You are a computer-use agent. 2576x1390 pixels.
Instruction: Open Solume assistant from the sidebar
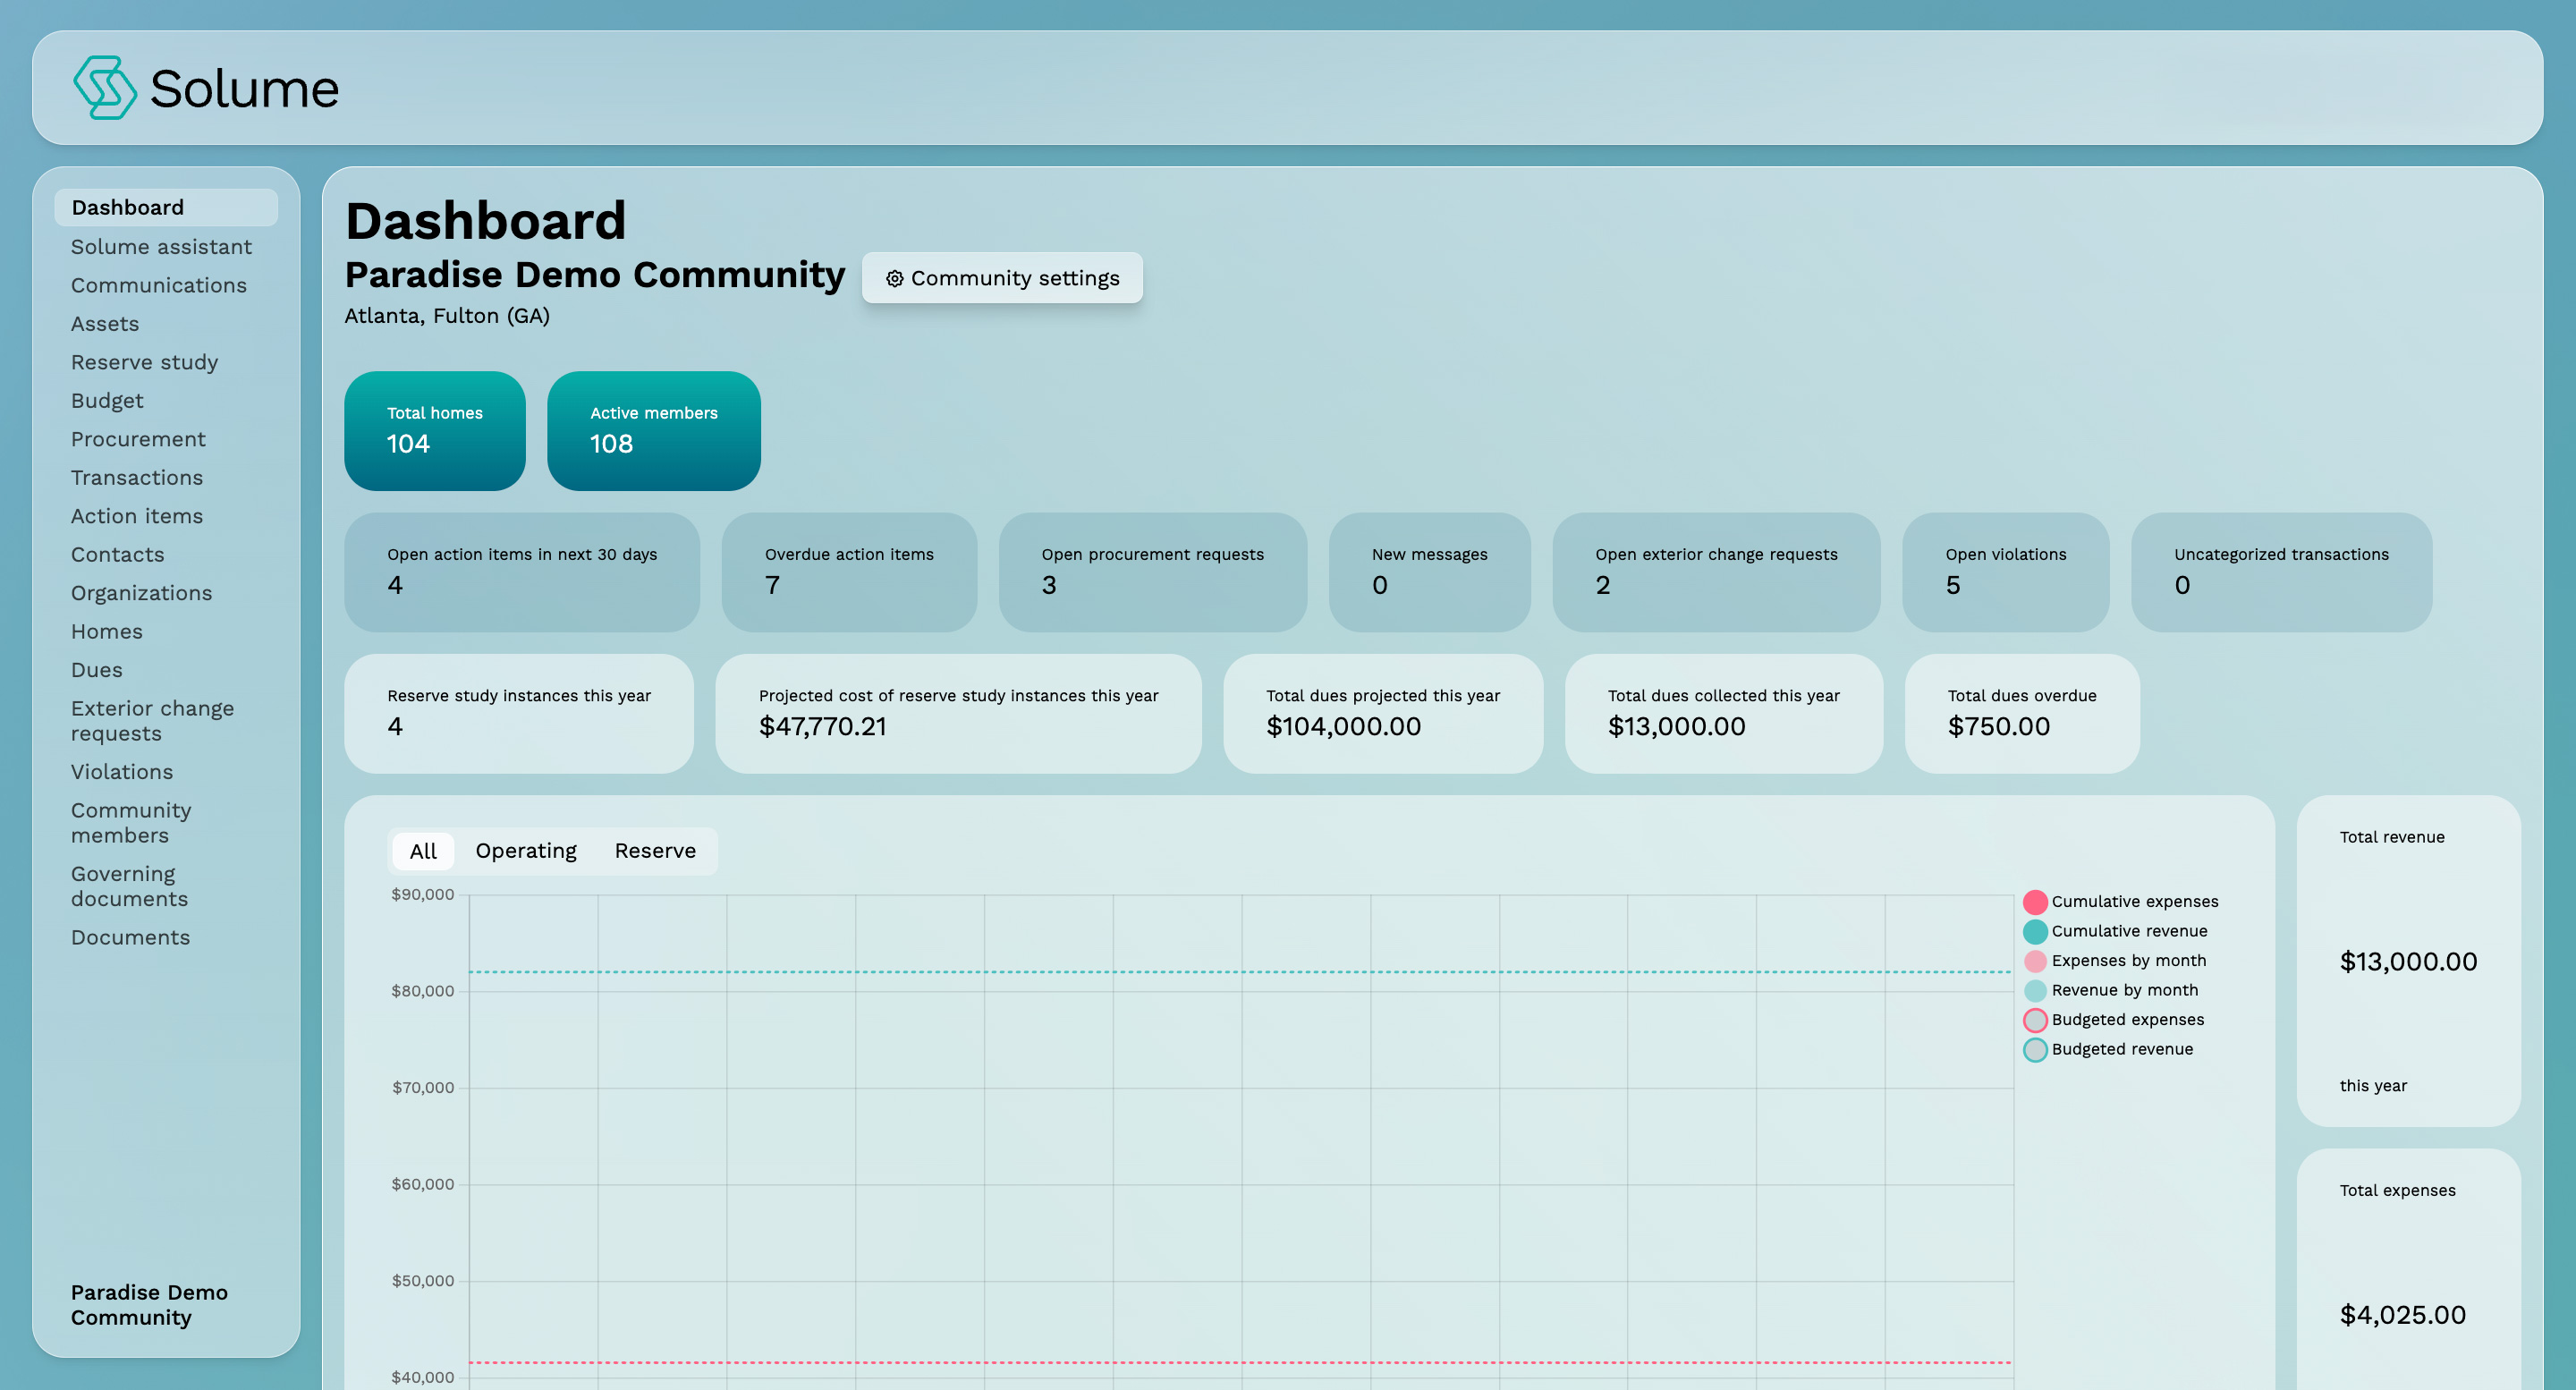(x=161, y=246)
